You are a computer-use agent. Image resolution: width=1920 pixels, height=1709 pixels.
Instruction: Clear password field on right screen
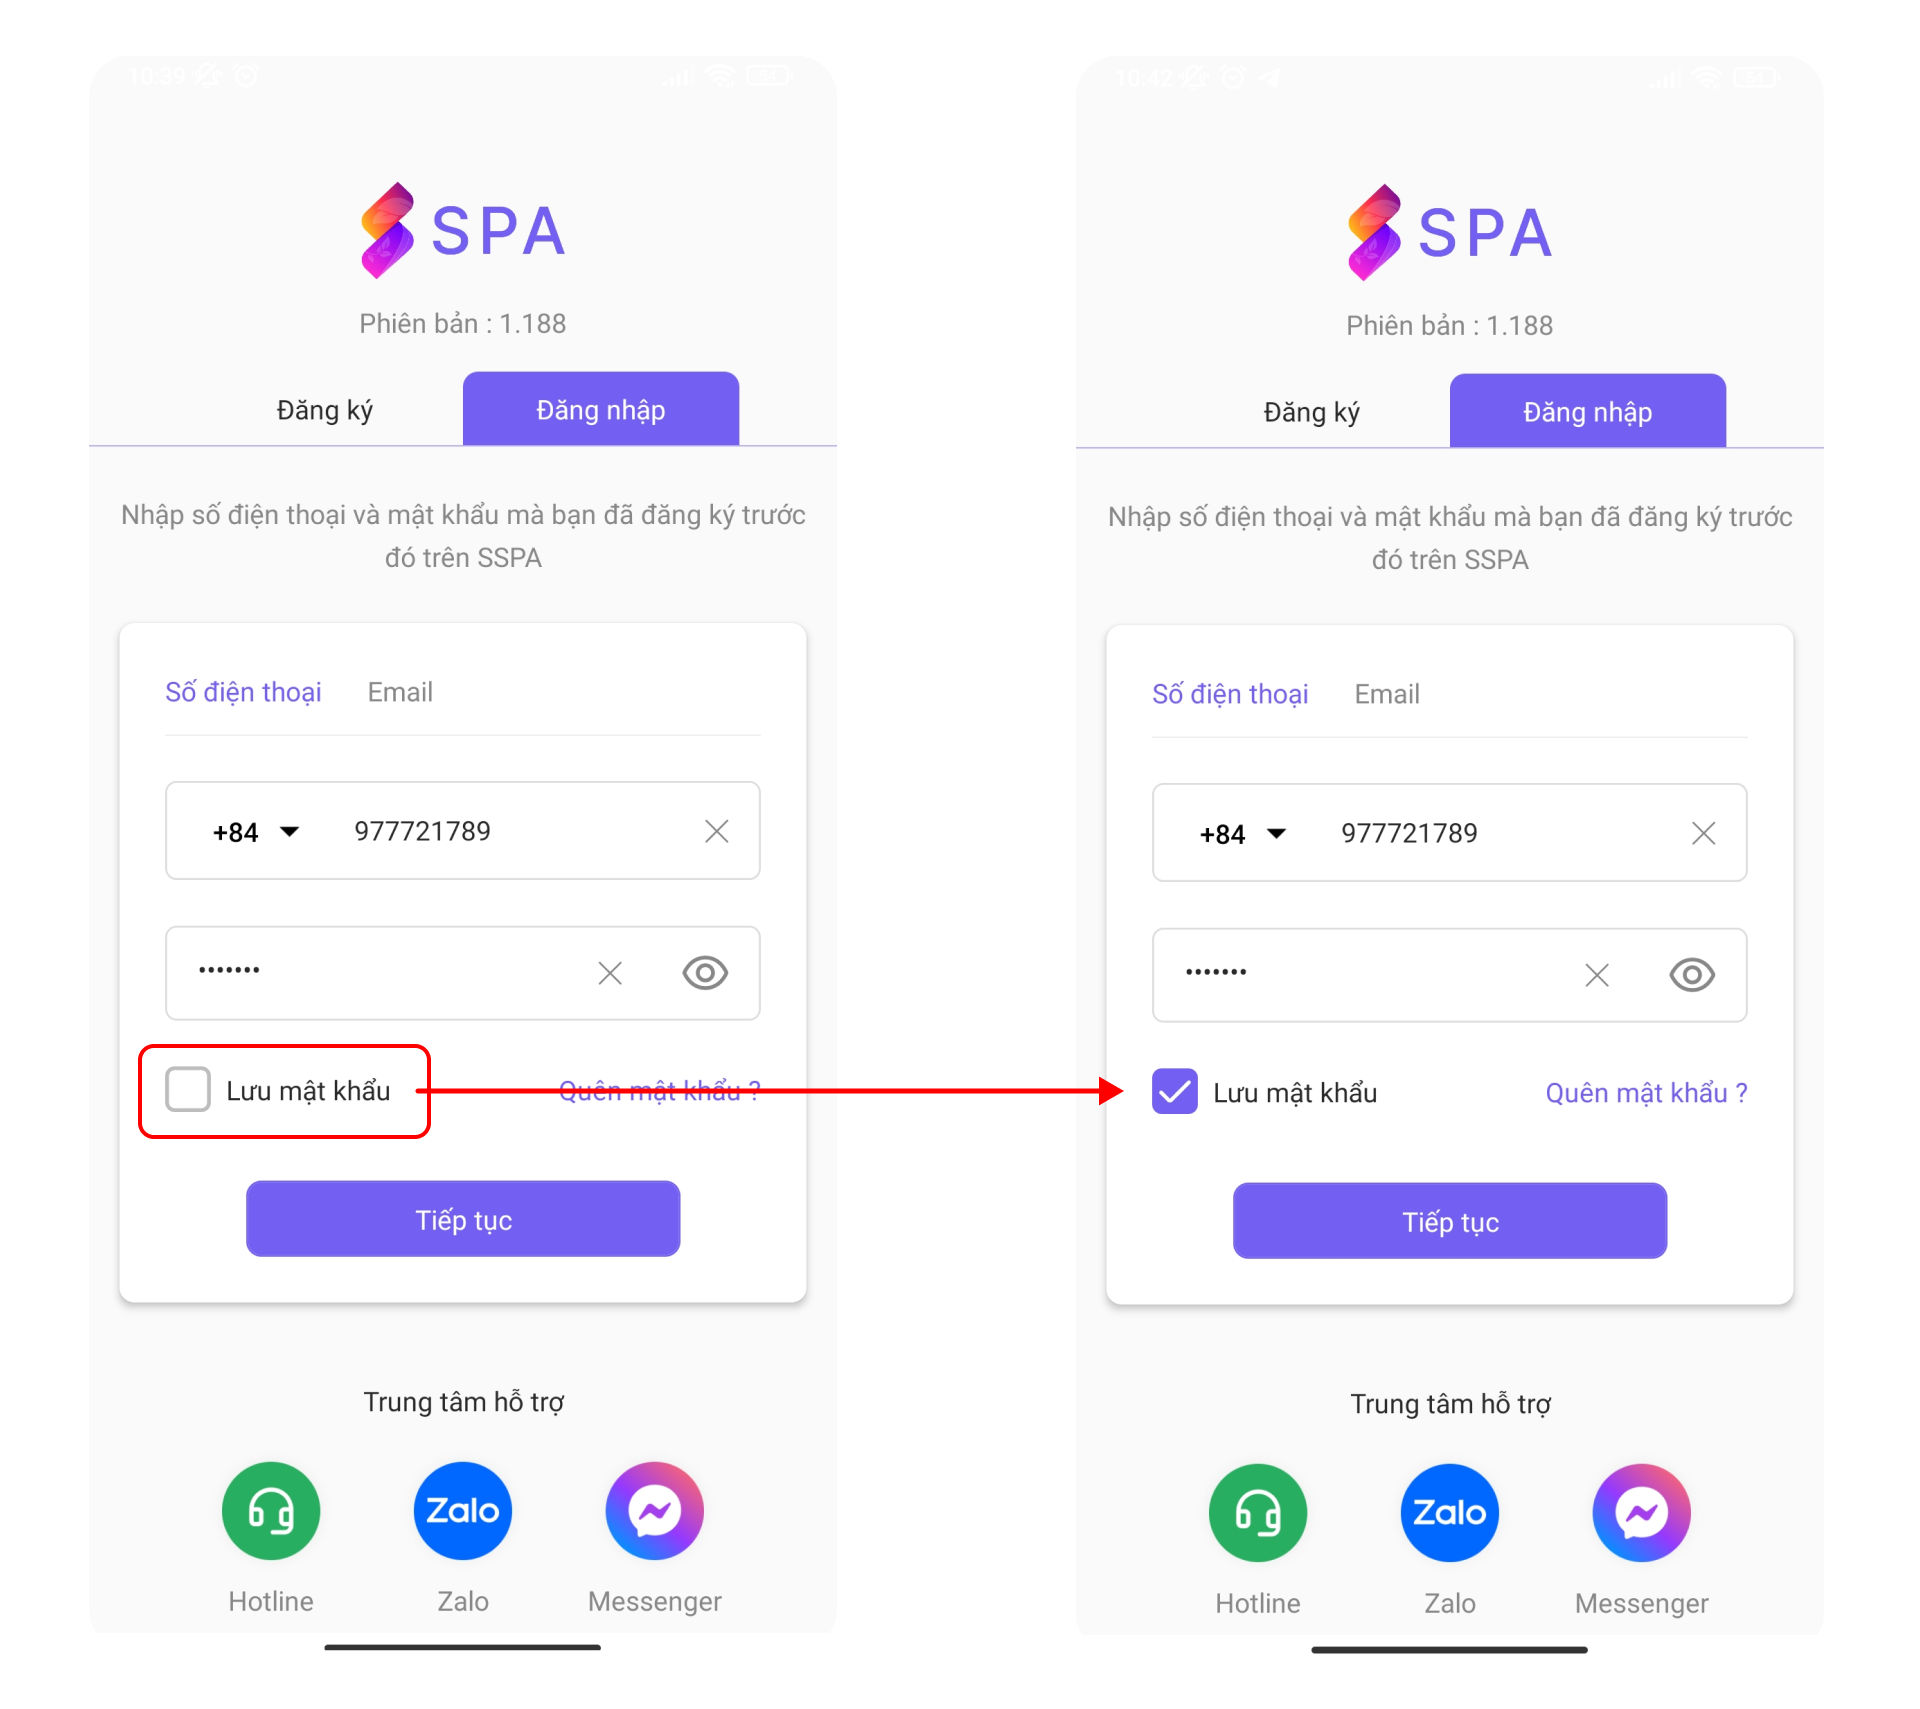pyautogui.click(x=1597, y=975)
